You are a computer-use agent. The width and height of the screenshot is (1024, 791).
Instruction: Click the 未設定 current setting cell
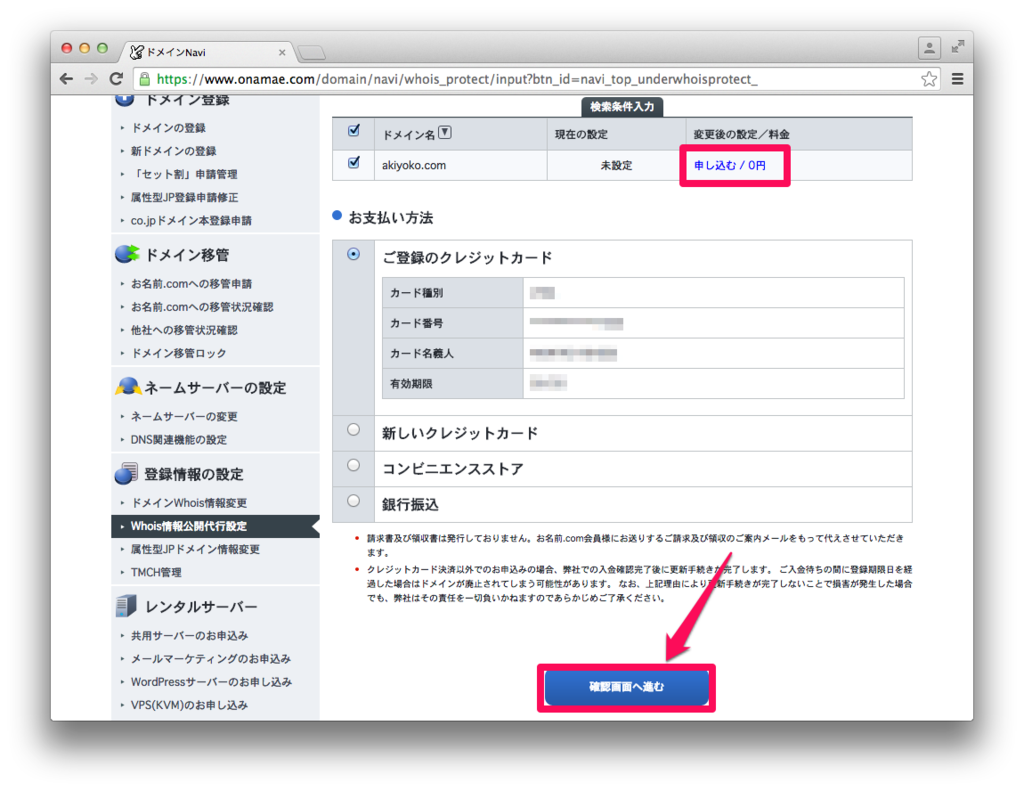coord(616,166)
